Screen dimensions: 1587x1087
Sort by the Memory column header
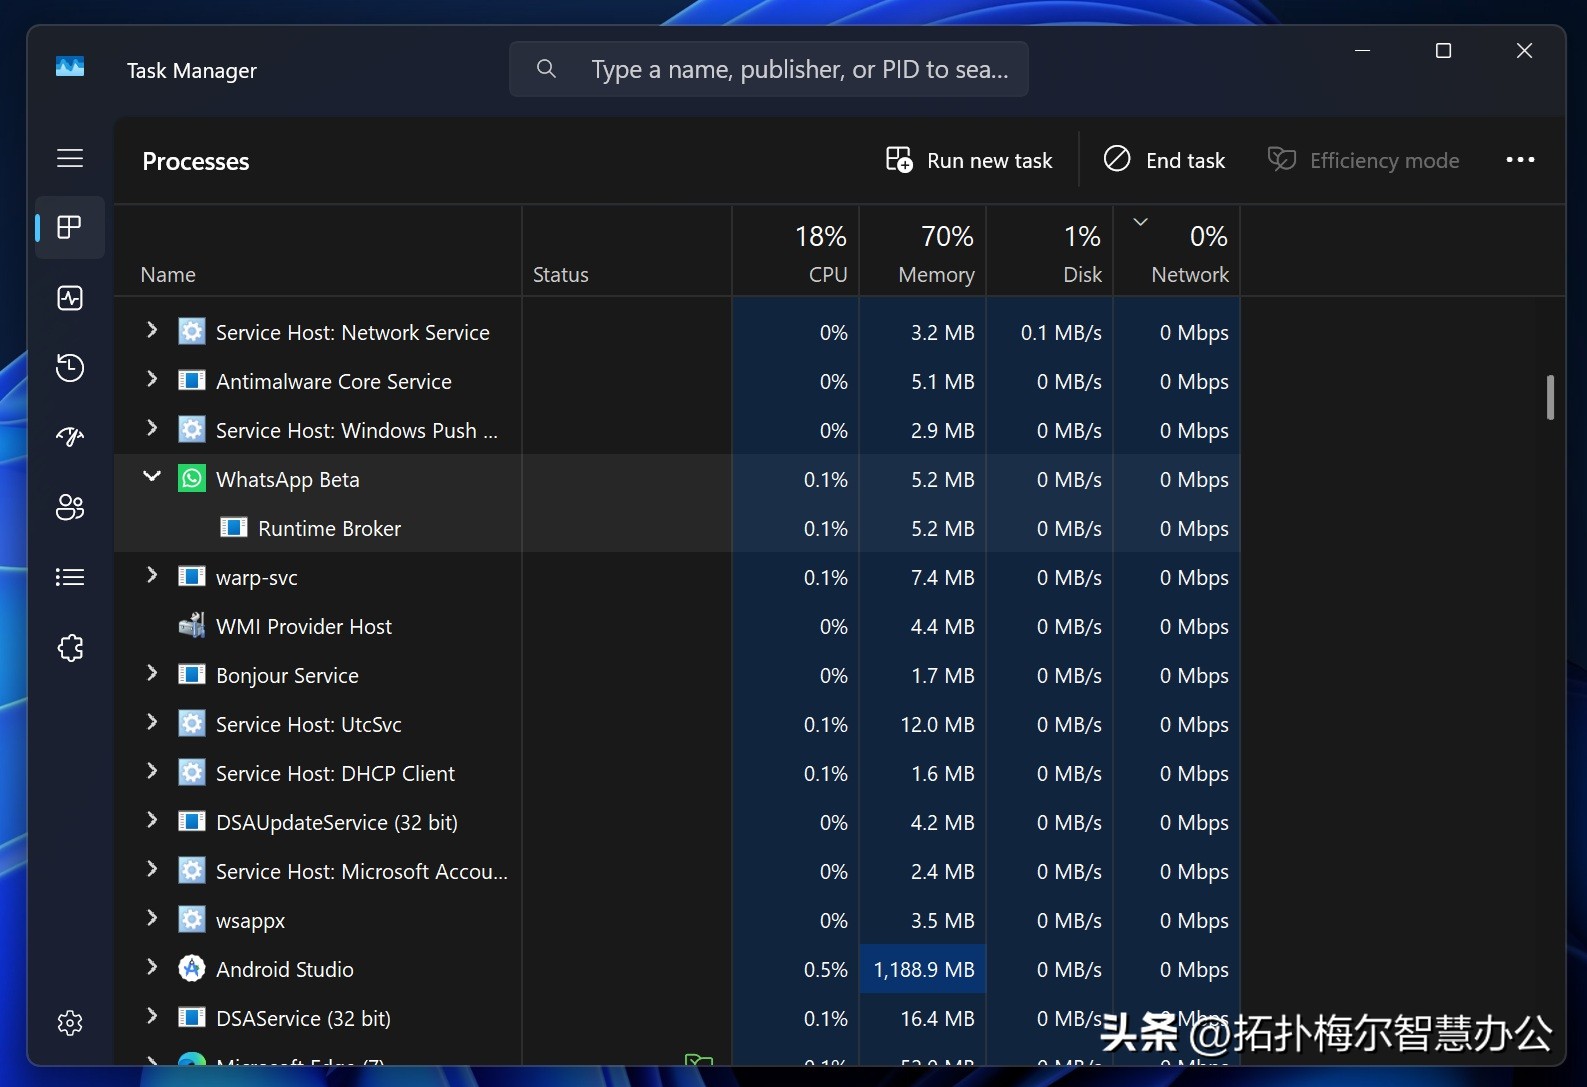pyautogui.click(x=923, y=252)
